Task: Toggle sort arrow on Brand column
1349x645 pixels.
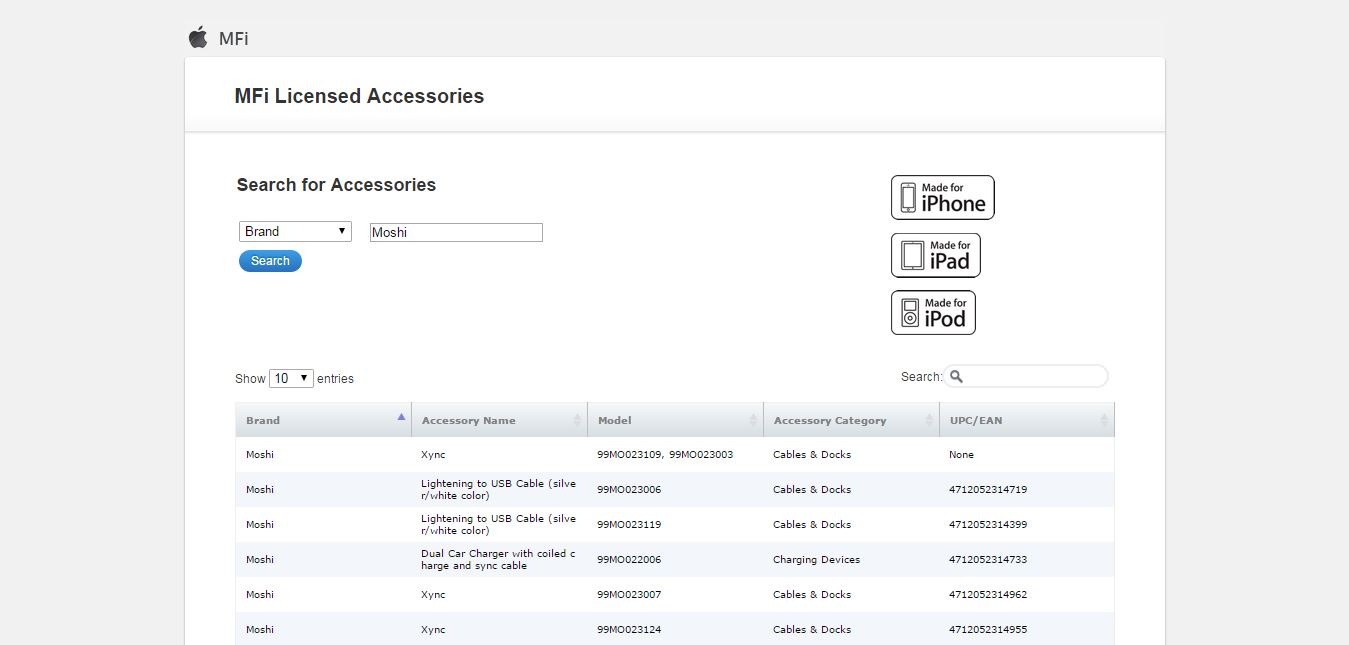Action: click(x=401, y=417)
